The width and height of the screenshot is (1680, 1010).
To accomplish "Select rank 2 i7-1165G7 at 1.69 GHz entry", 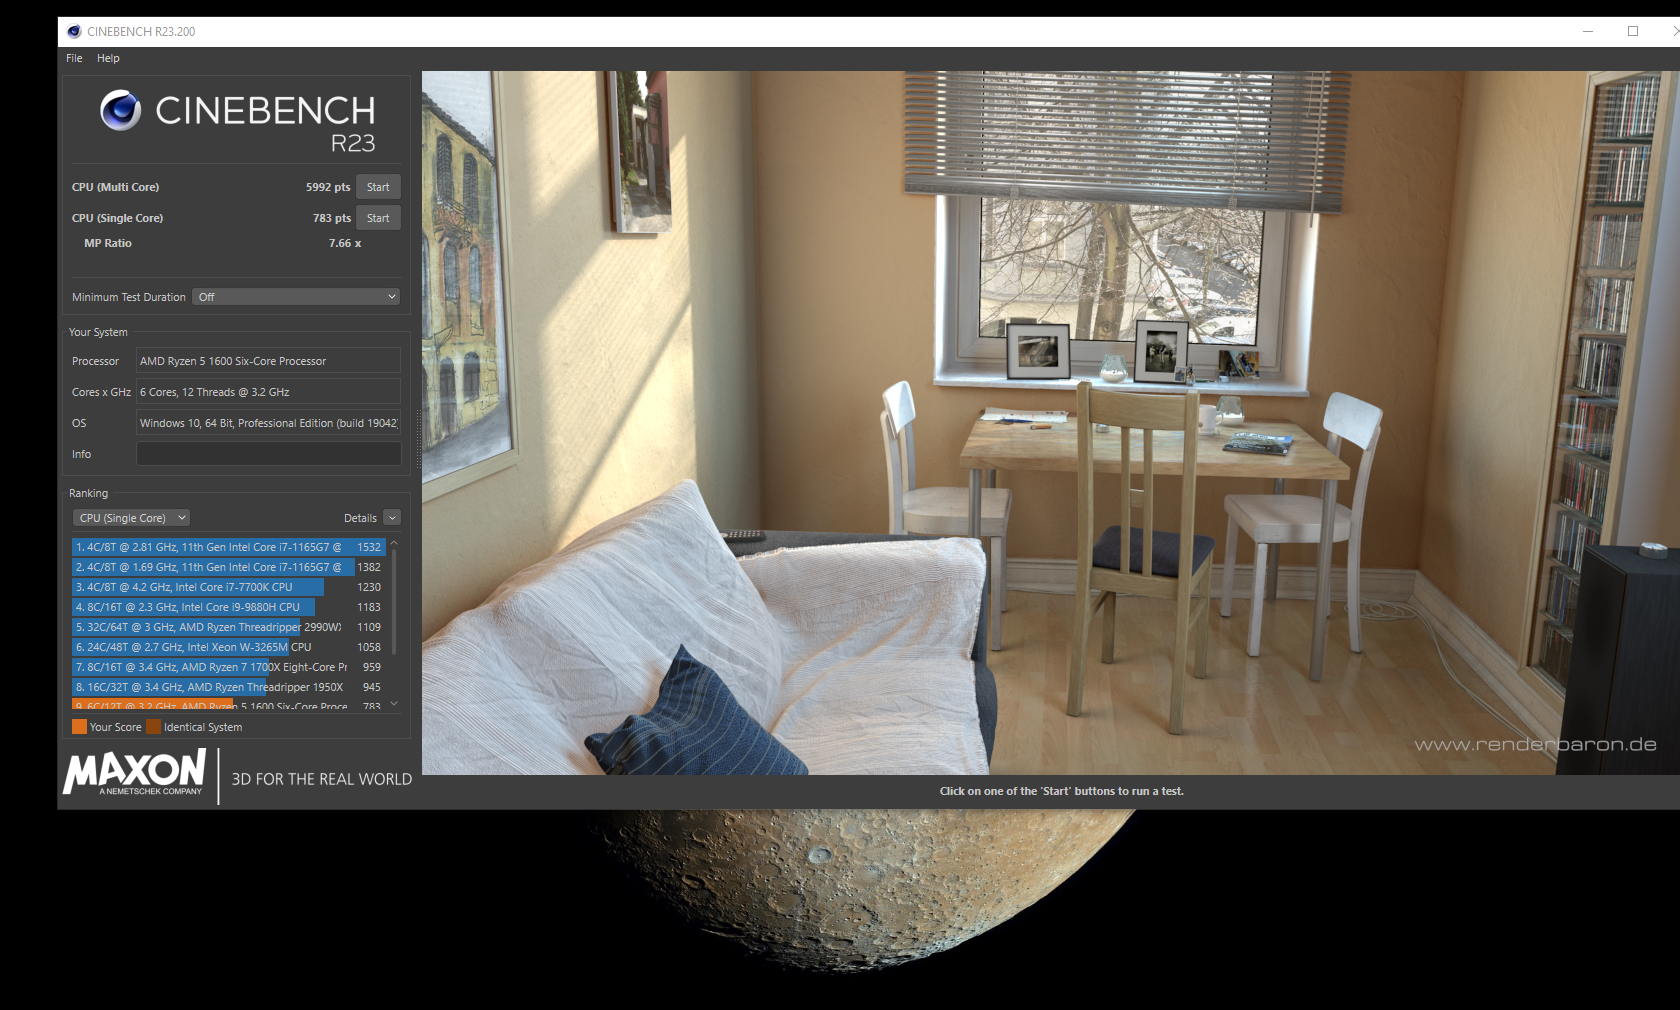I will click(229, 567).
